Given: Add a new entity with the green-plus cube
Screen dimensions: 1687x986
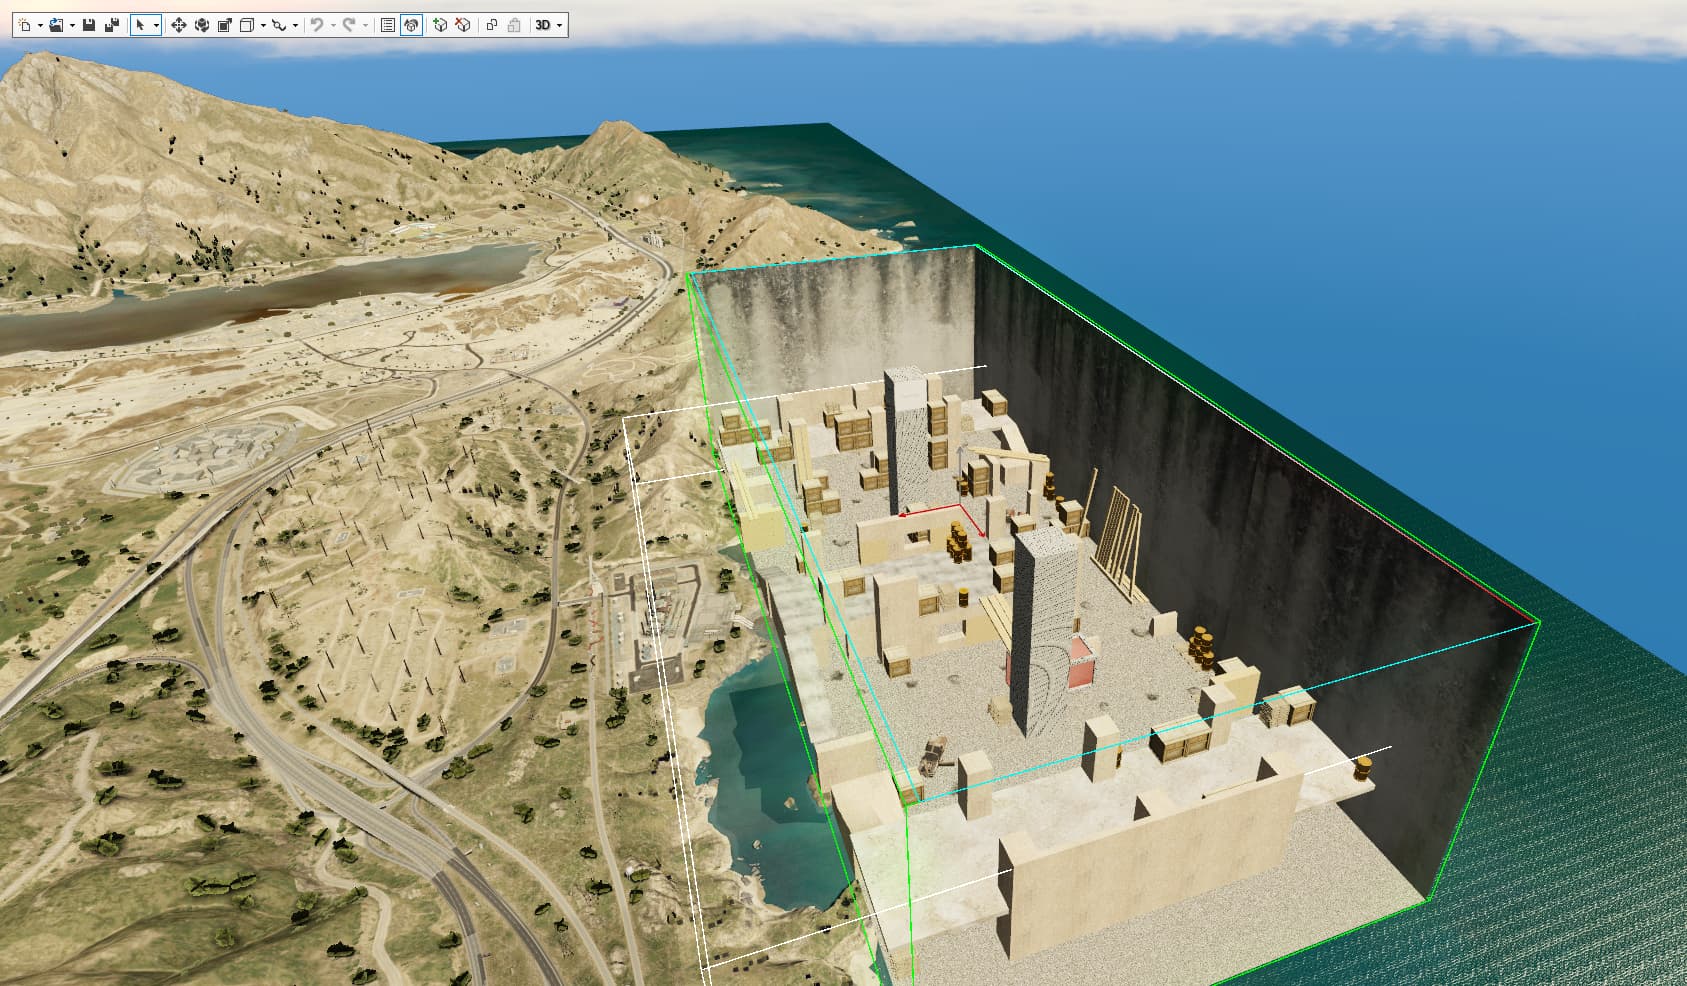Looking at the screenshot, I should (440, 25).
